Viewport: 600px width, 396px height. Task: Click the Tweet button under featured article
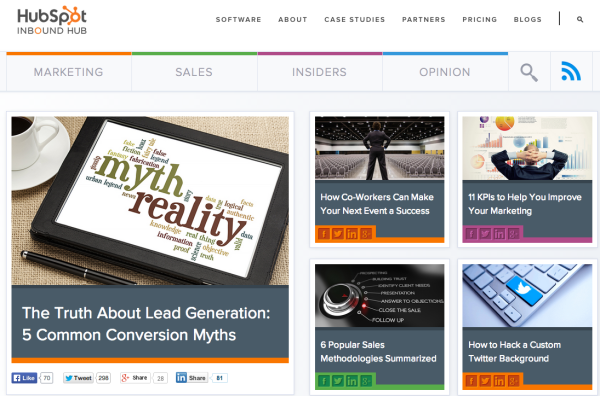(78, 378)
